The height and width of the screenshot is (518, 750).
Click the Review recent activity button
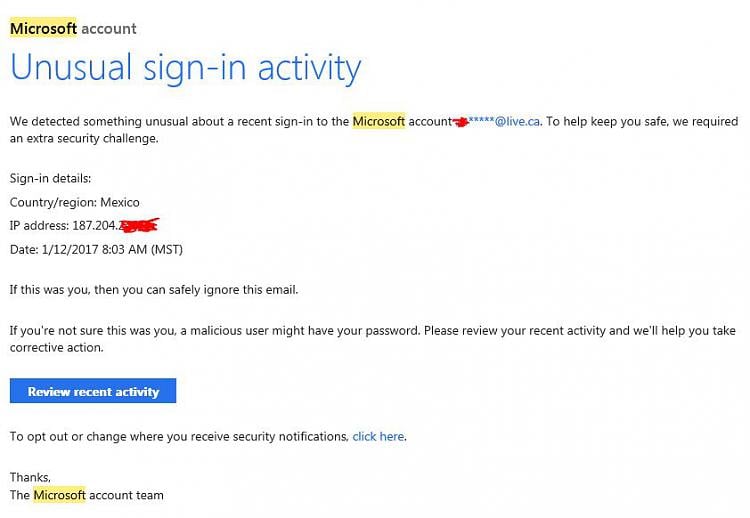[x=93, y=390]
